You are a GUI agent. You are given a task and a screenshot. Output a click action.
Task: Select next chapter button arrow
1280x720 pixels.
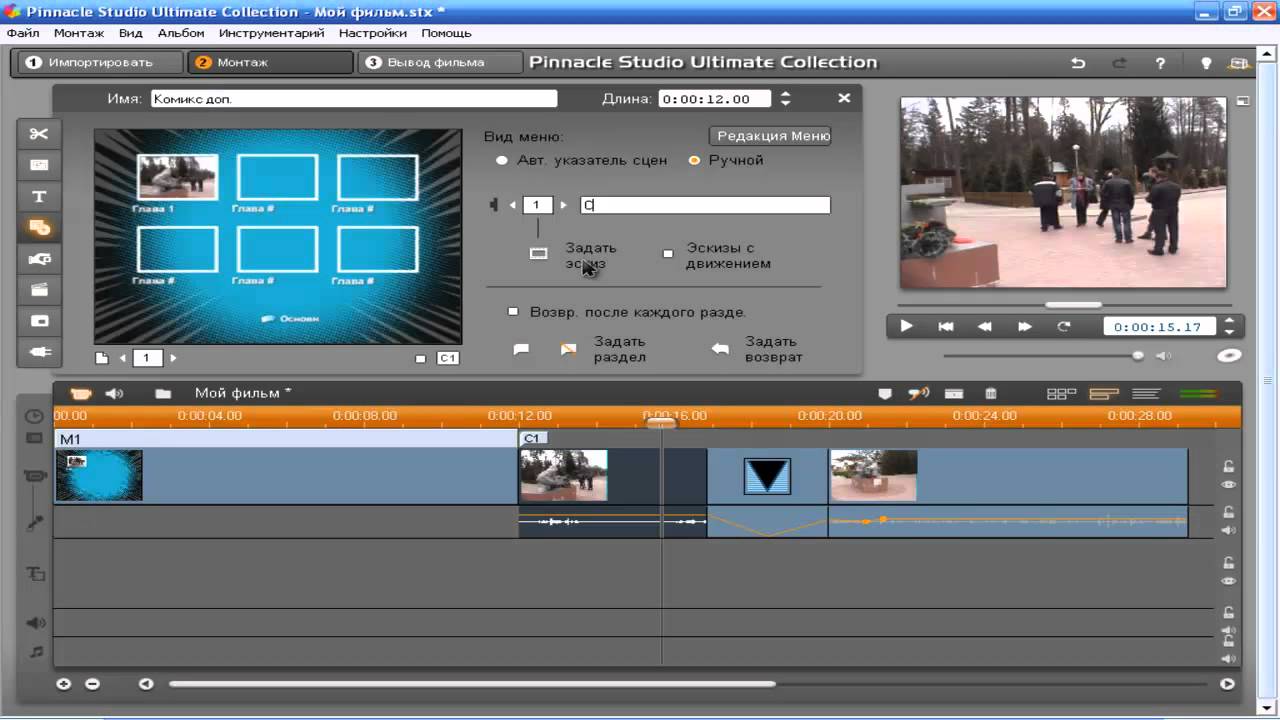pos(563,205)
